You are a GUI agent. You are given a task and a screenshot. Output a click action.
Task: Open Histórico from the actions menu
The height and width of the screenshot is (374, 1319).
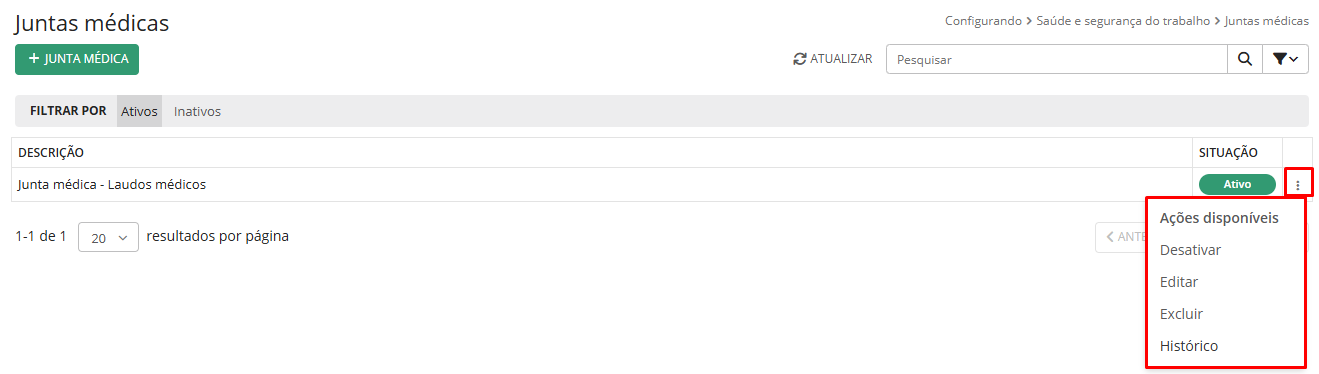[x=1189, y=346]
